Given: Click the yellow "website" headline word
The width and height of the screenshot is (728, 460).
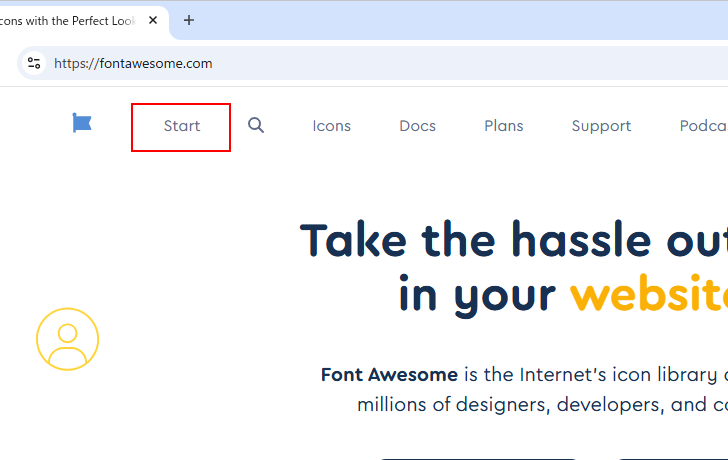Looking at the screenshot, I should [x=649, y=293].
